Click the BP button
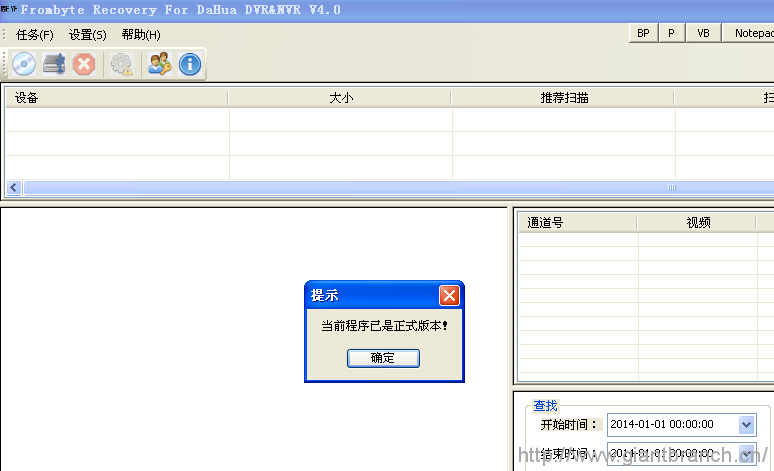 pos(643,33)
